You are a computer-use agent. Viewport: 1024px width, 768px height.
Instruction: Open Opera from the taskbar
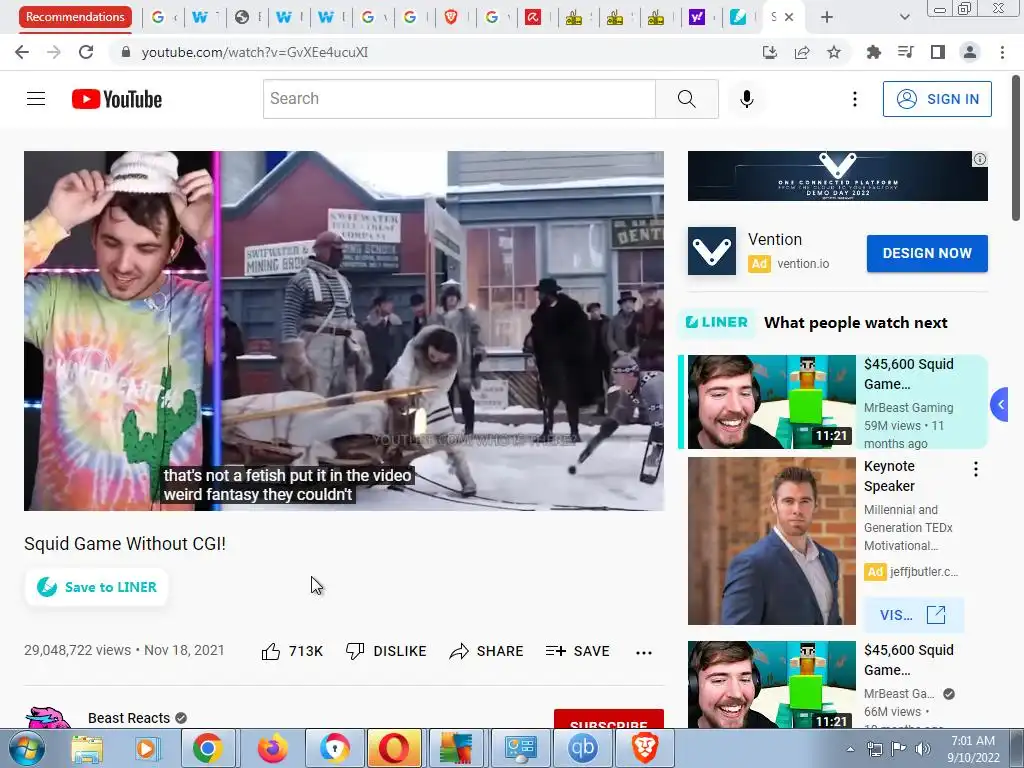(394, 748)
